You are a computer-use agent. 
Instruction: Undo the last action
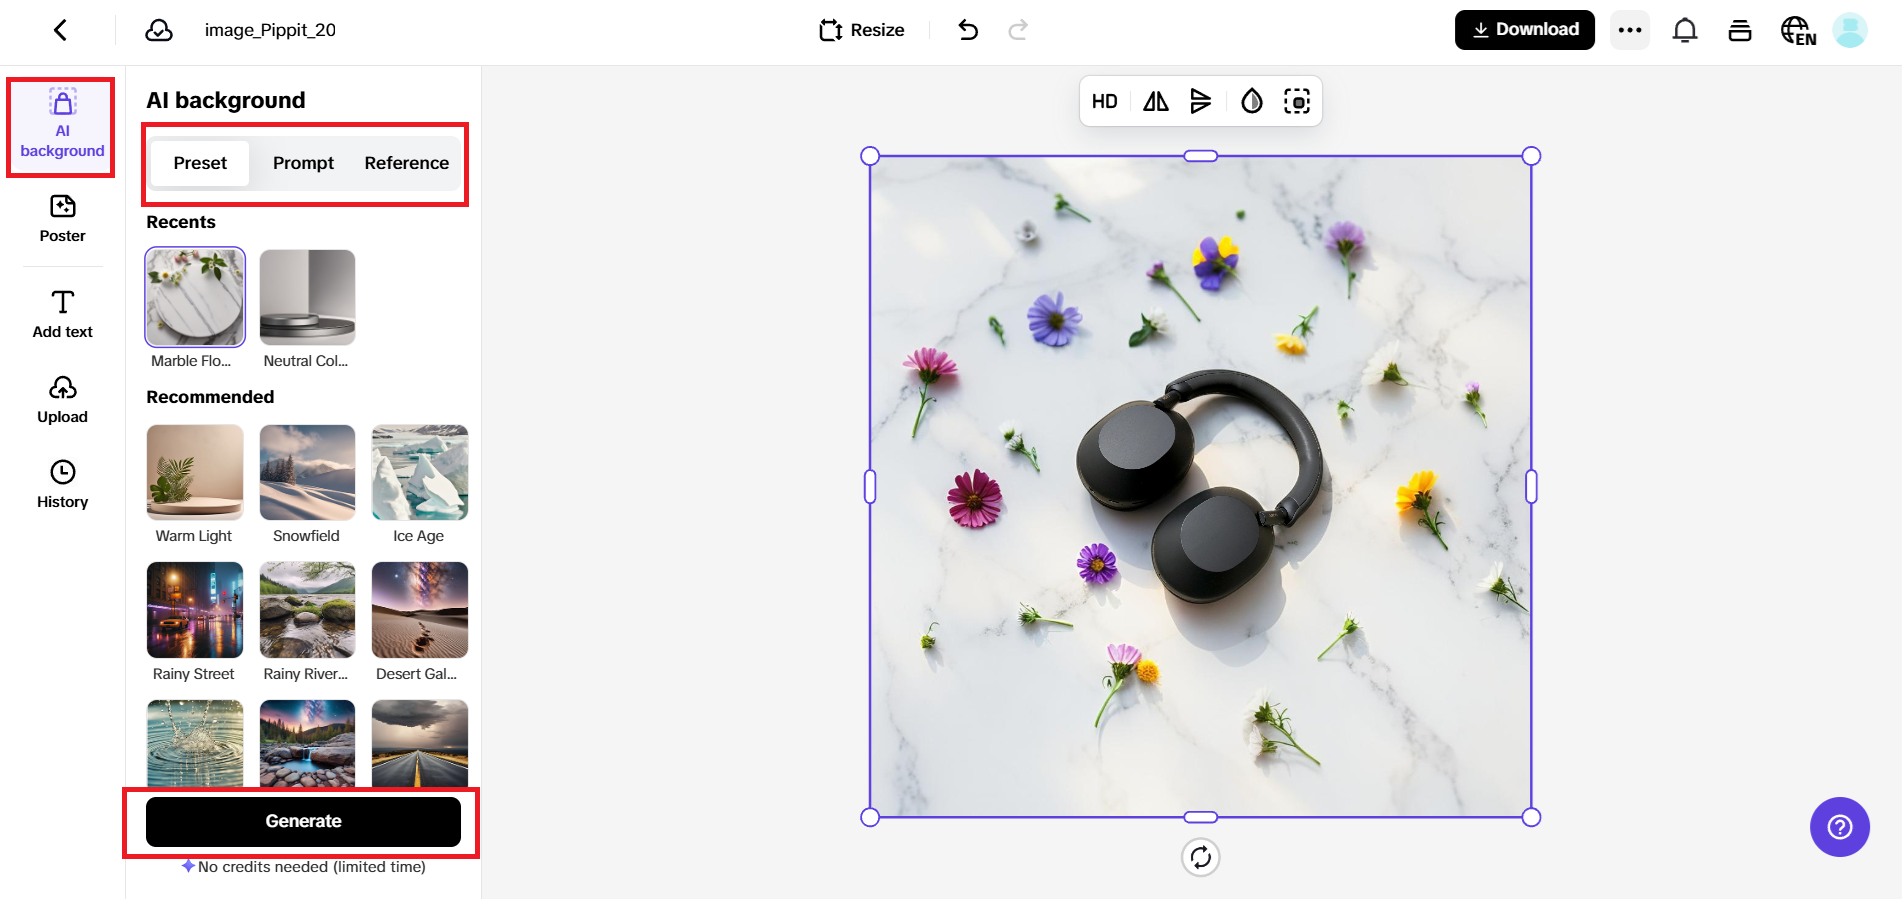968,30
